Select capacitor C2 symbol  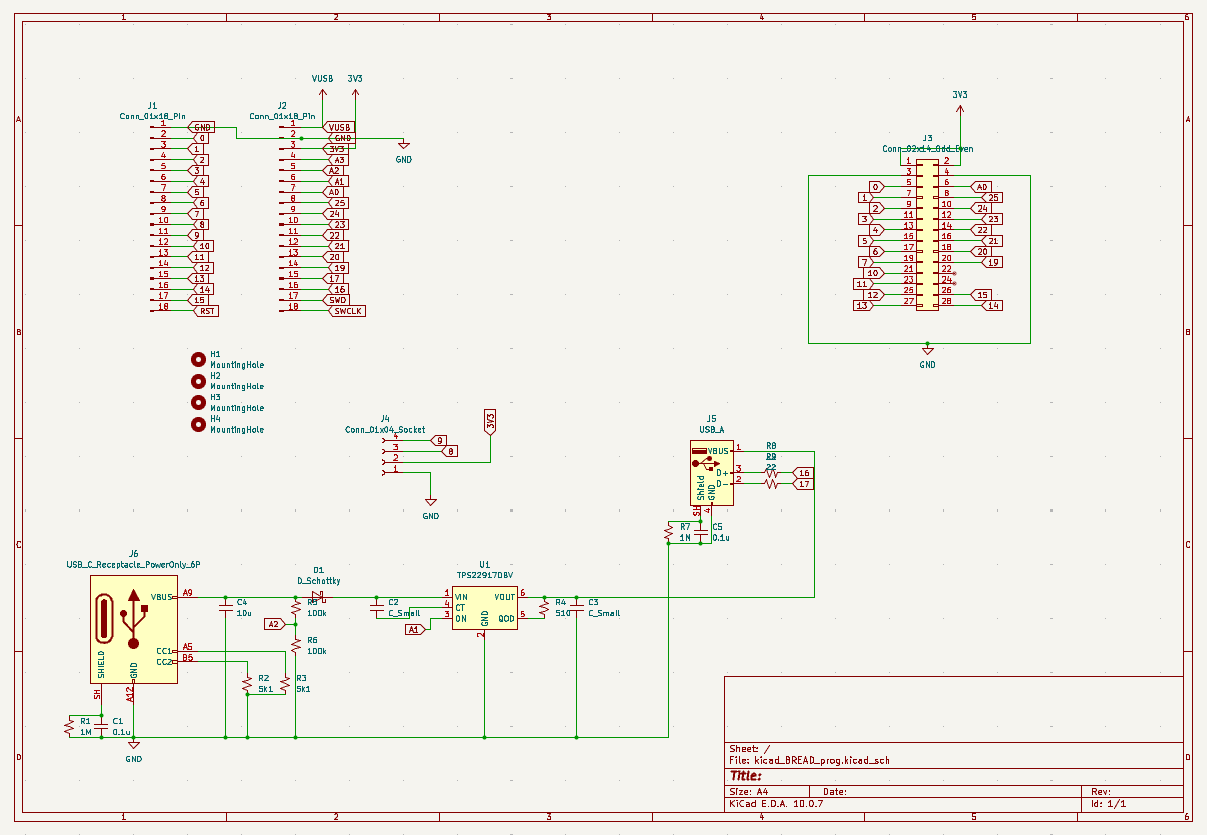pyautogui.click(x=377, y=607)
